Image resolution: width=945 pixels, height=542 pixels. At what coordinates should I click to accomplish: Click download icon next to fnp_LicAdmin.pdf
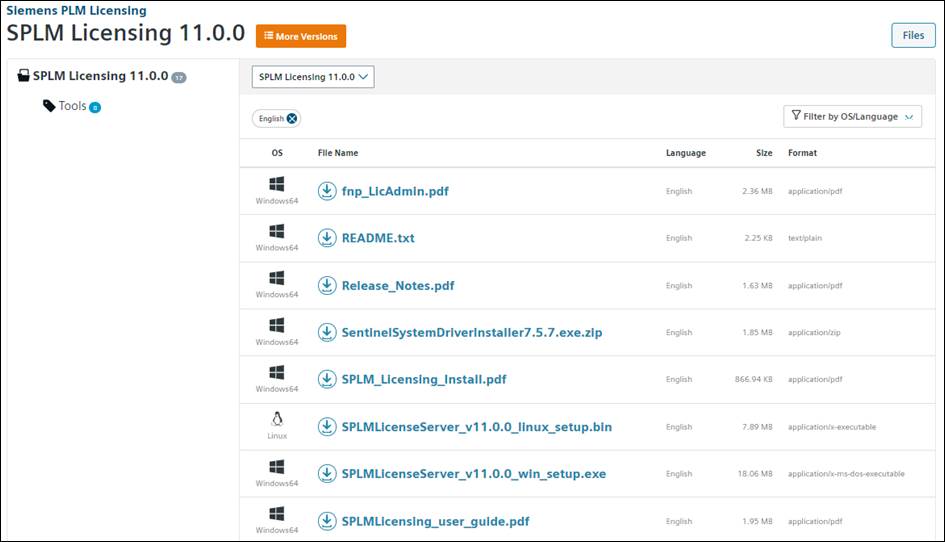tap(327, 191)
